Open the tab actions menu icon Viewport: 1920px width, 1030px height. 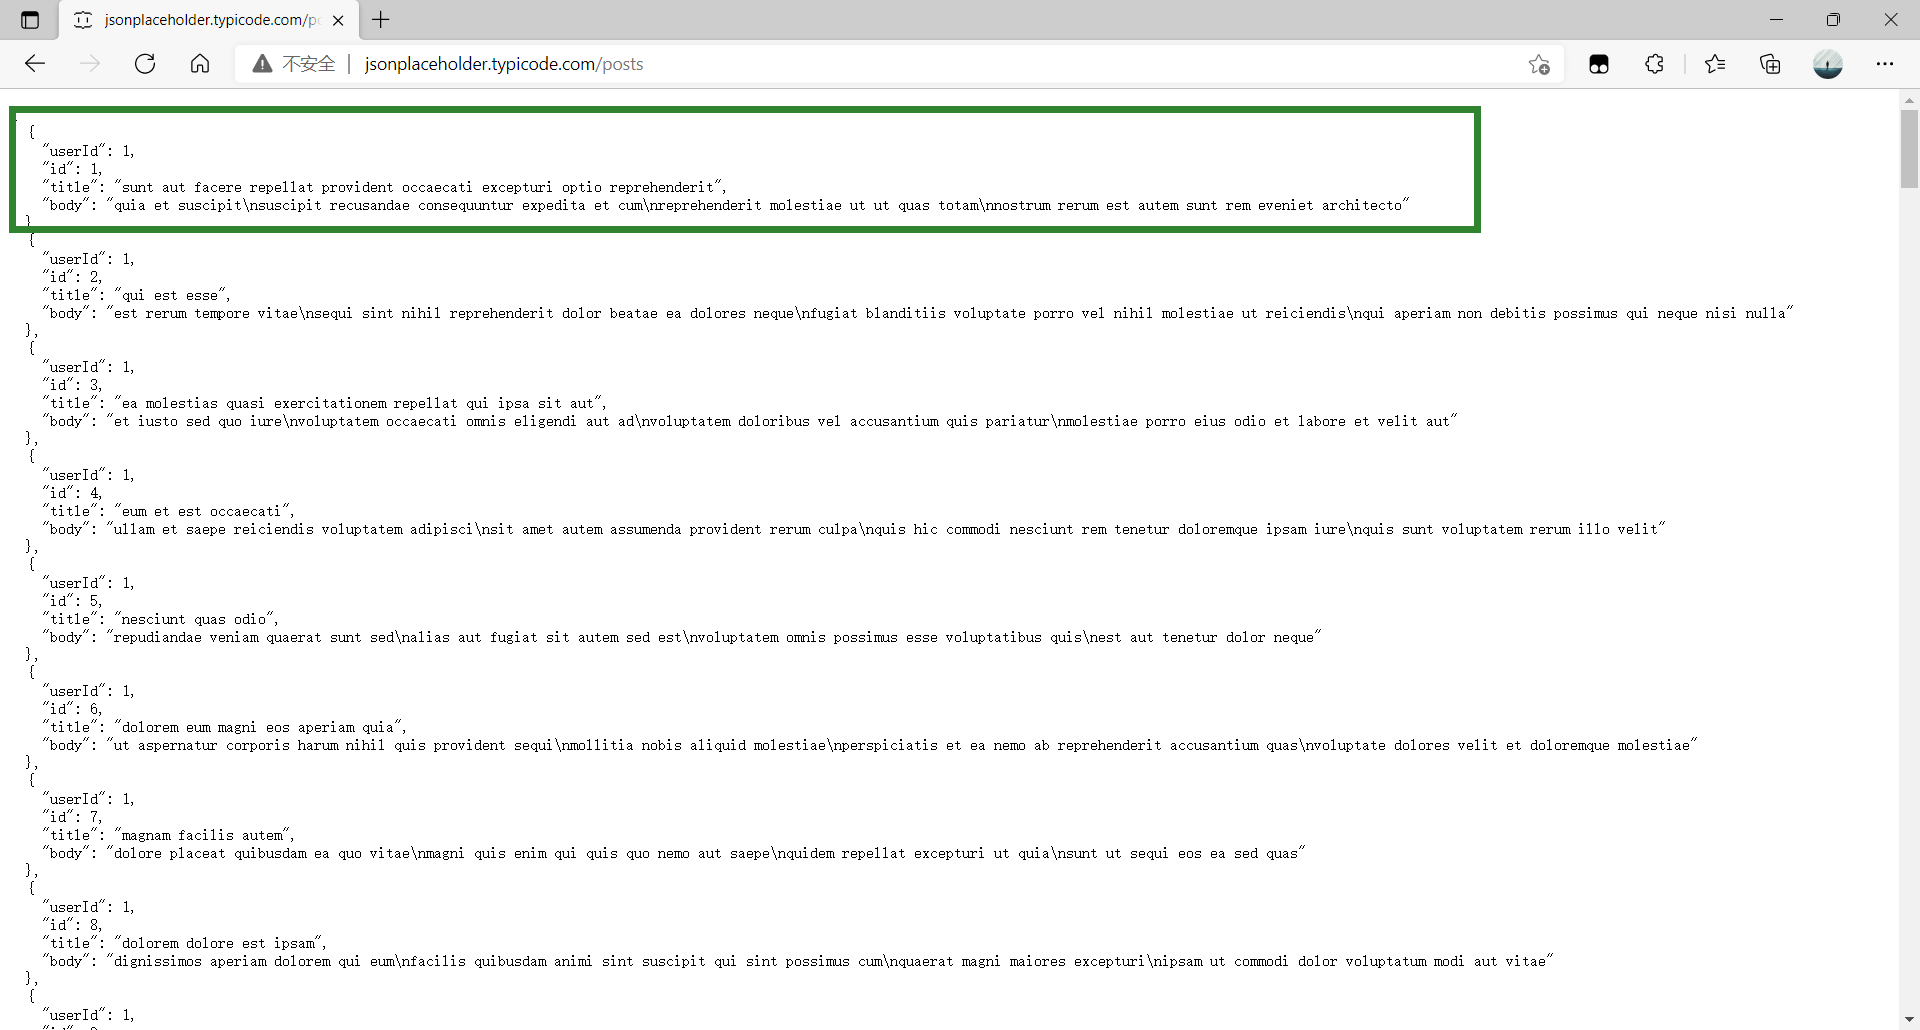pyautogui.click(x=30, y=20)
